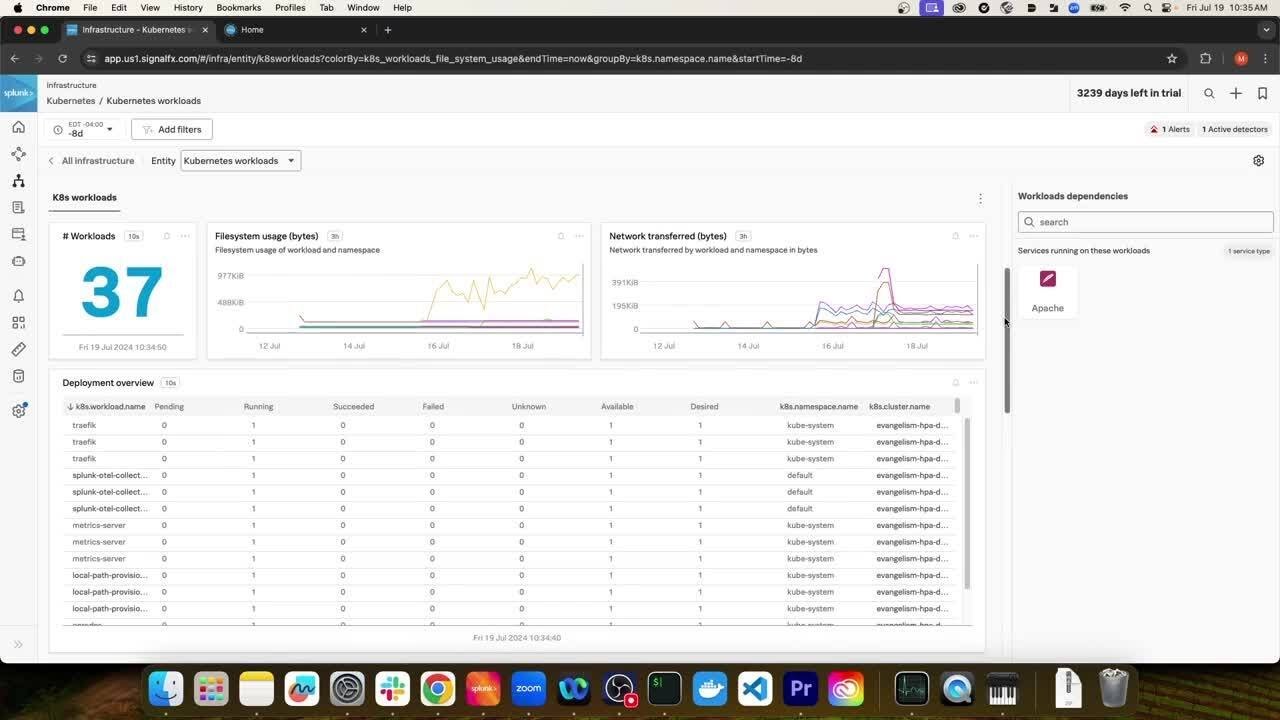This screenshot has width=1280, height=720.
Task: Select the Apache service tile
Action: 1048,292
